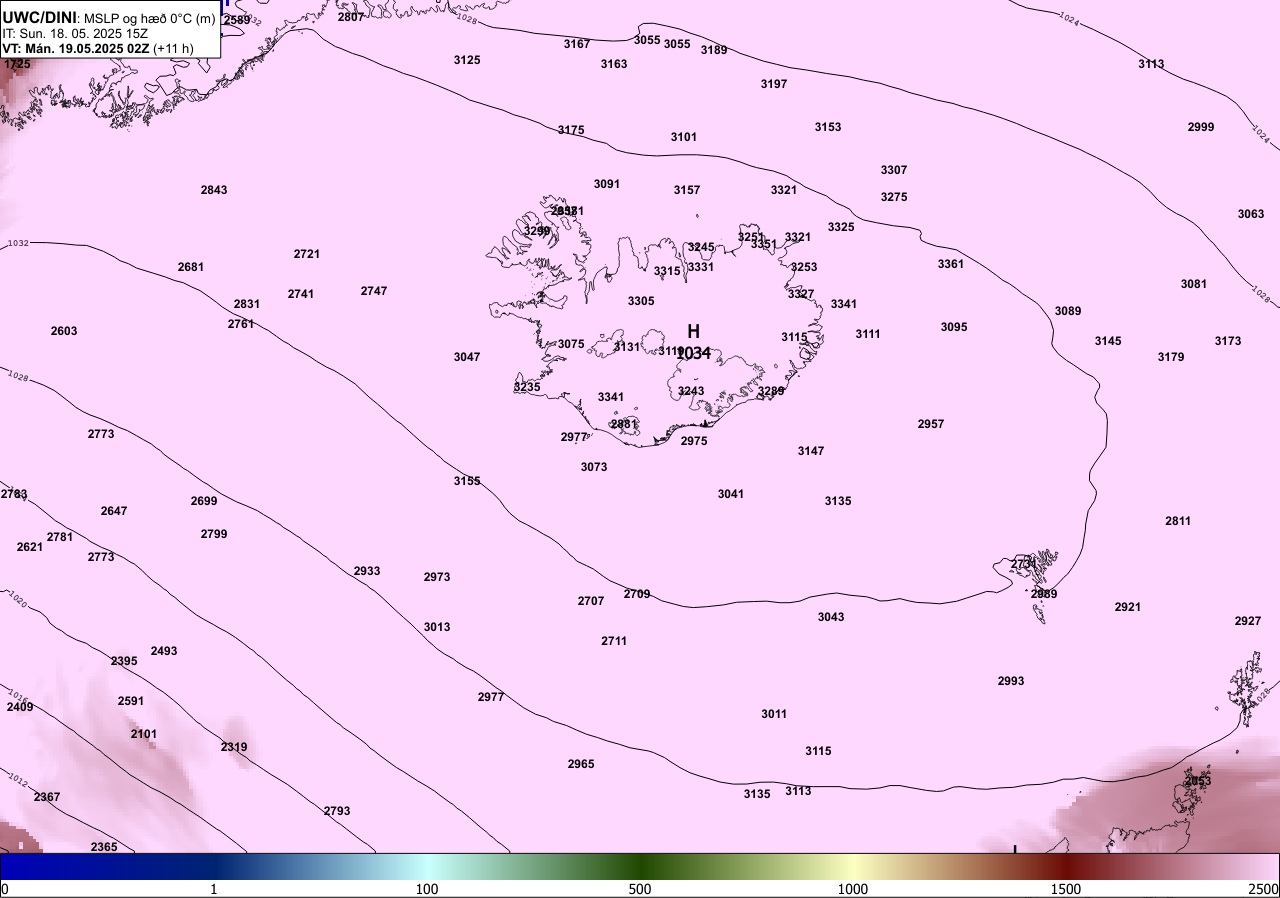Click the height value 2707
Viewport: 1280px width, 898px height.
point(591,601)
